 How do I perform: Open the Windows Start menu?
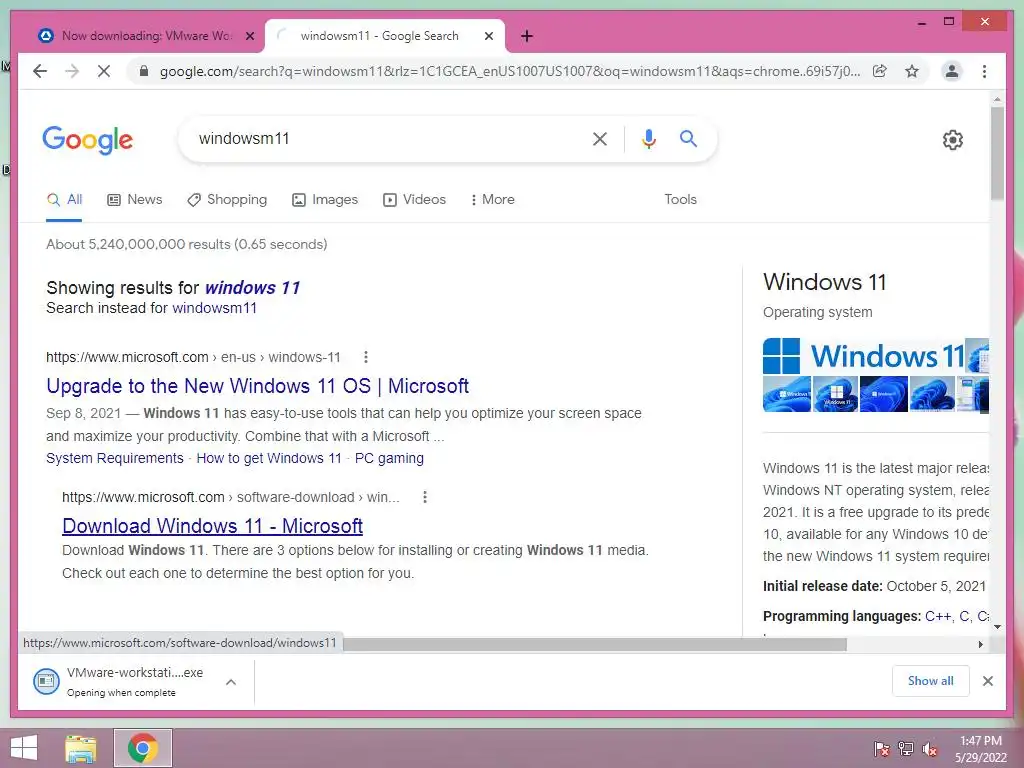click(x=24, y=748)
